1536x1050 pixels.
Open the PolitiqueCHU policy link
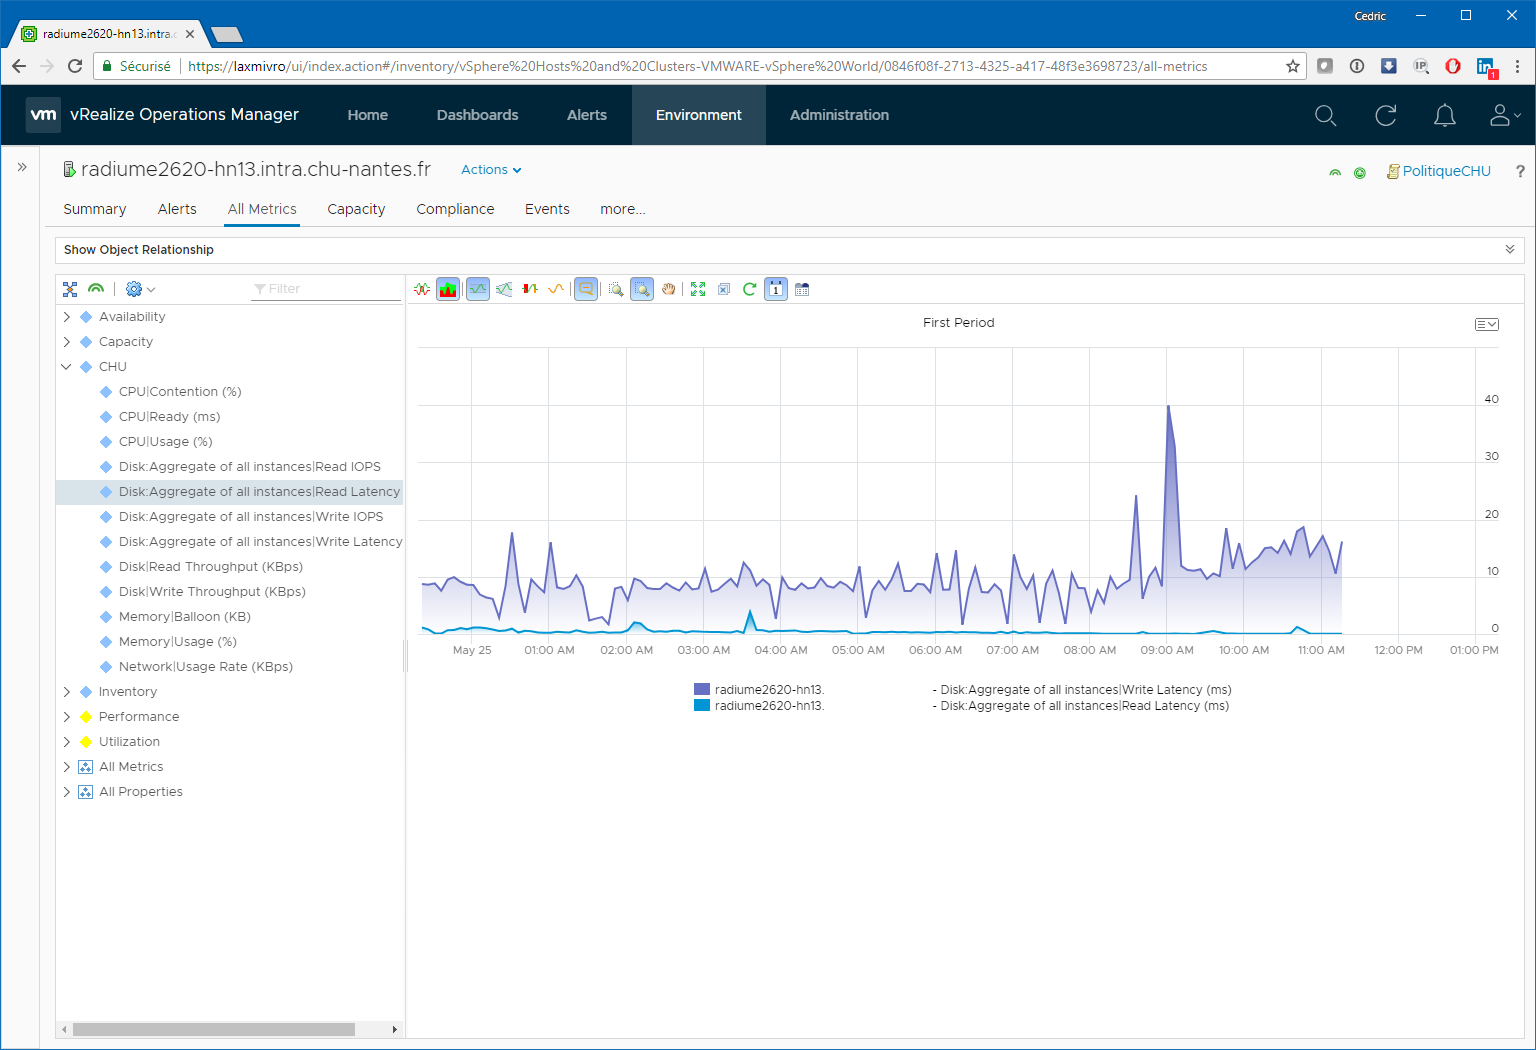point(1446,171)
